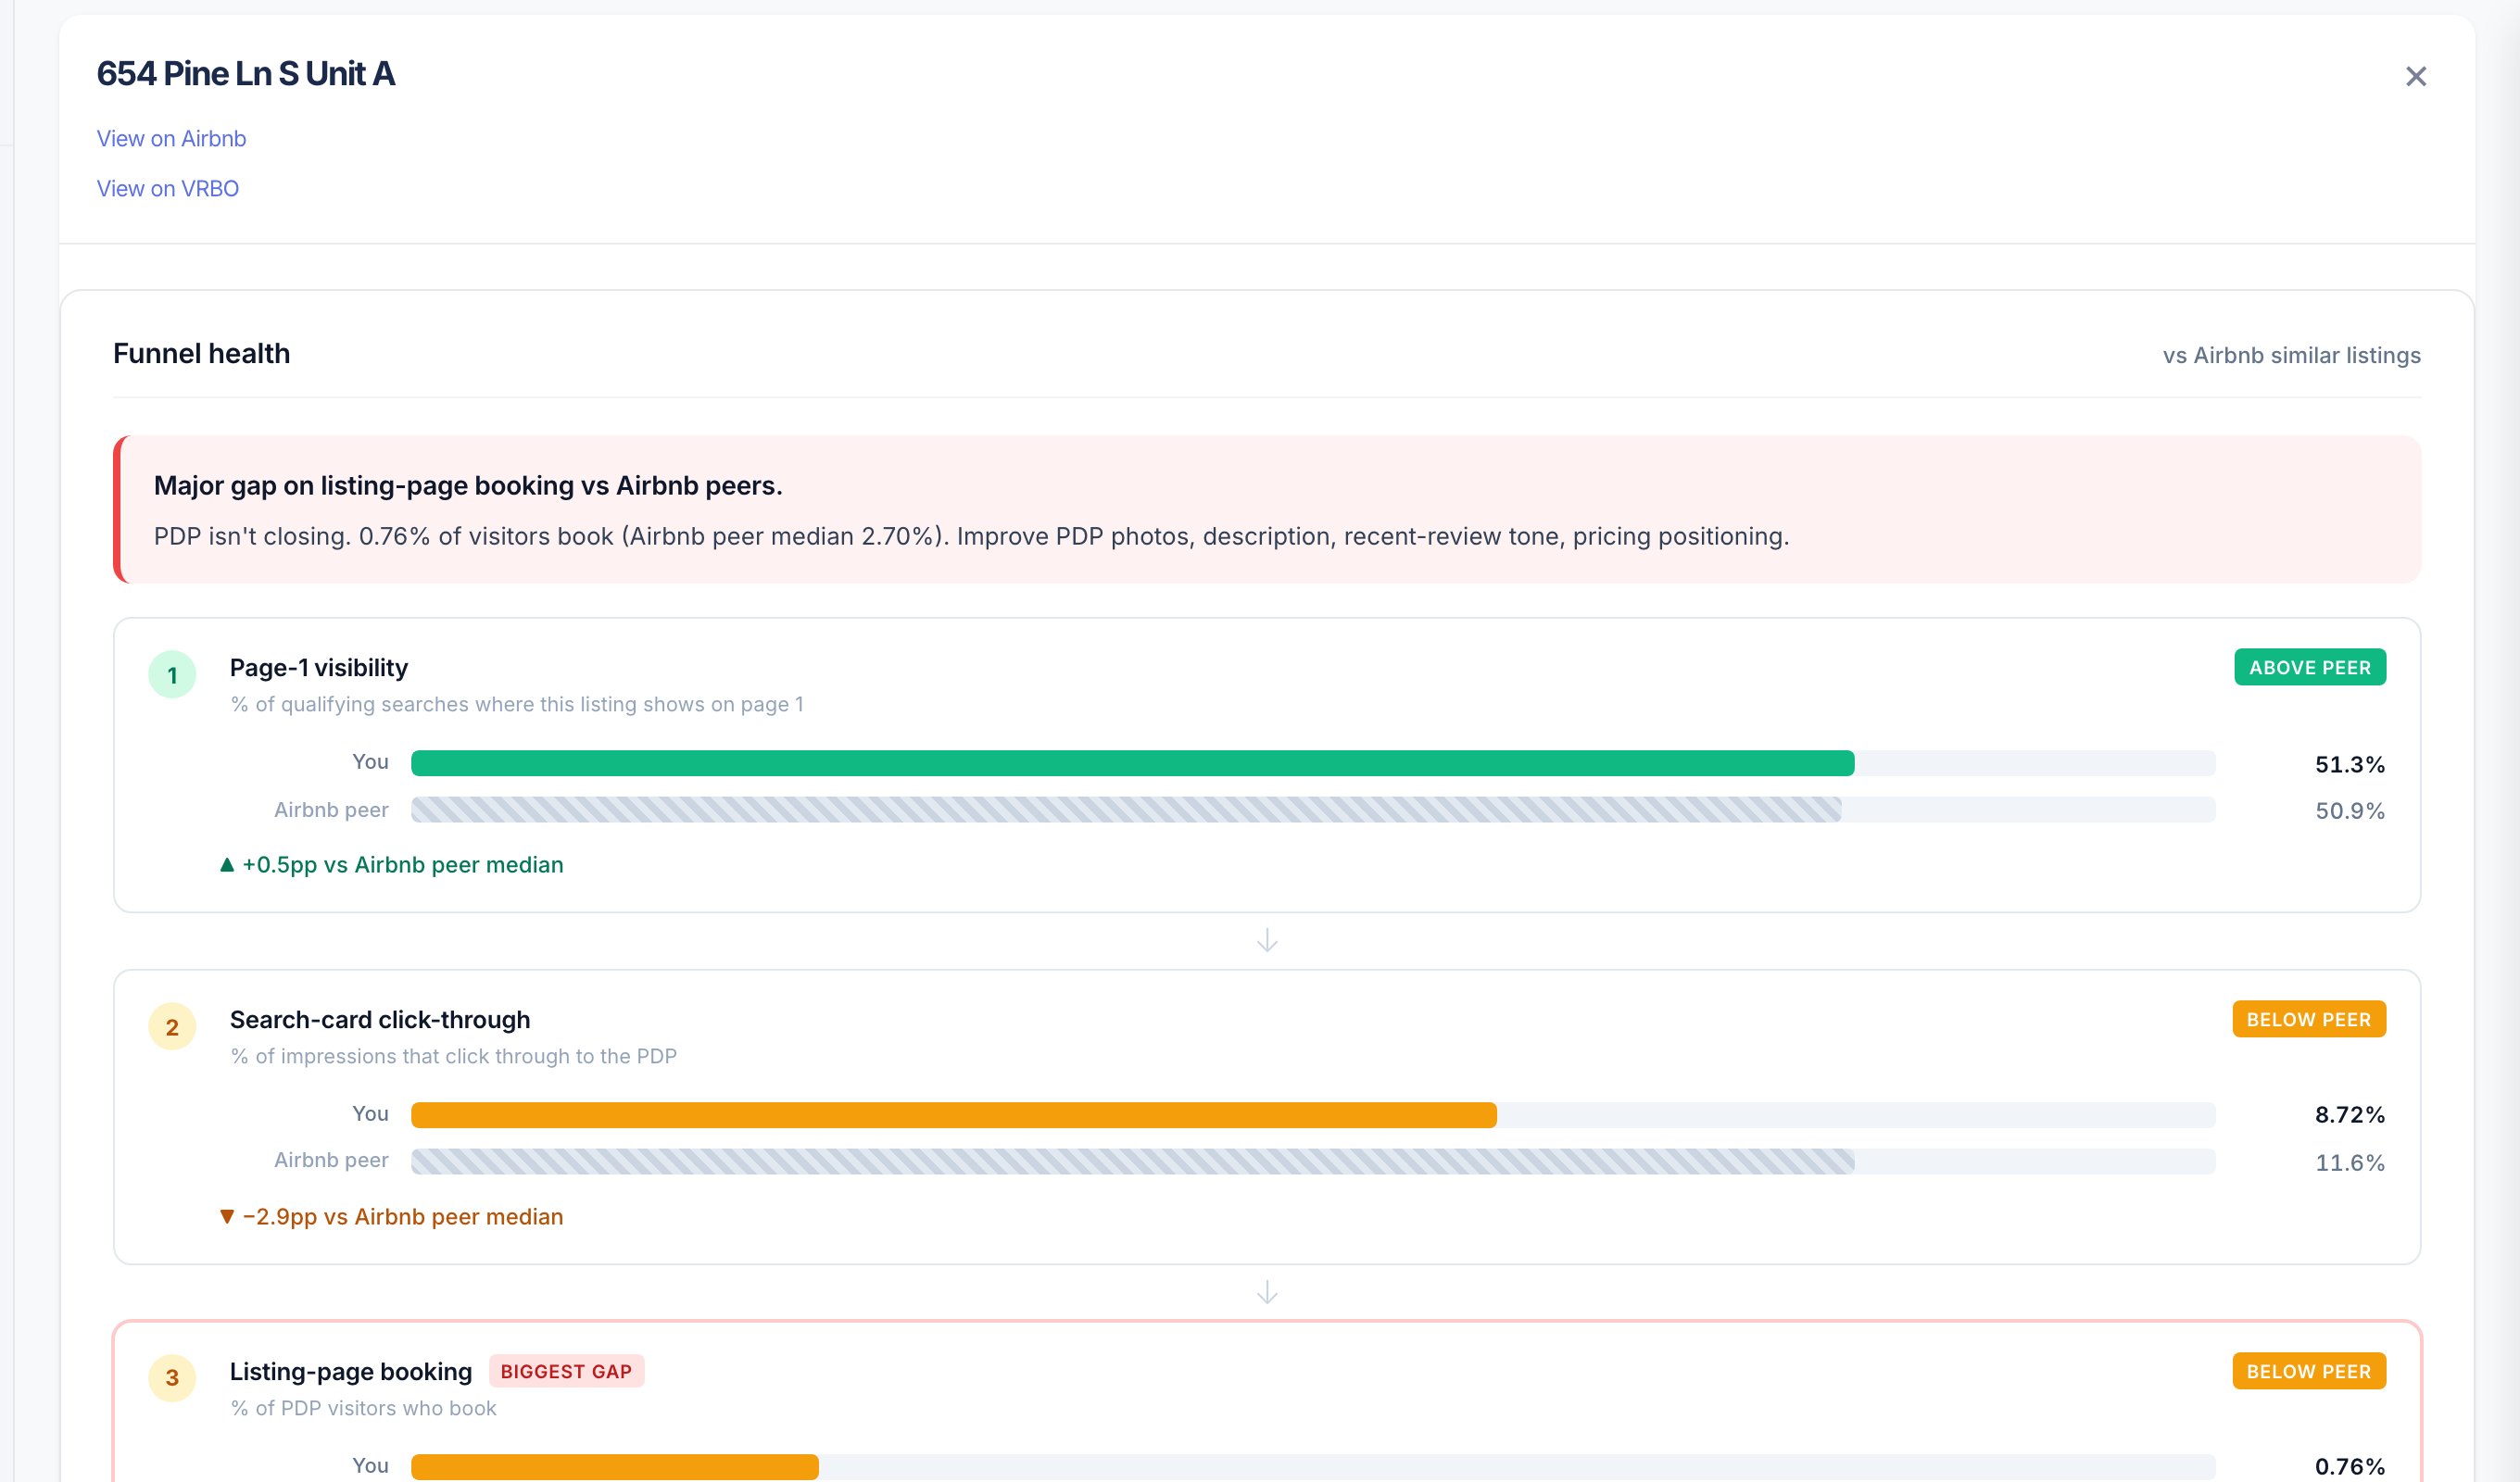The image size is (2520, 1482).
Task: Click the 'You' label in Page-1 visibility
Action: pyautogui.click(x=370, y=762)
